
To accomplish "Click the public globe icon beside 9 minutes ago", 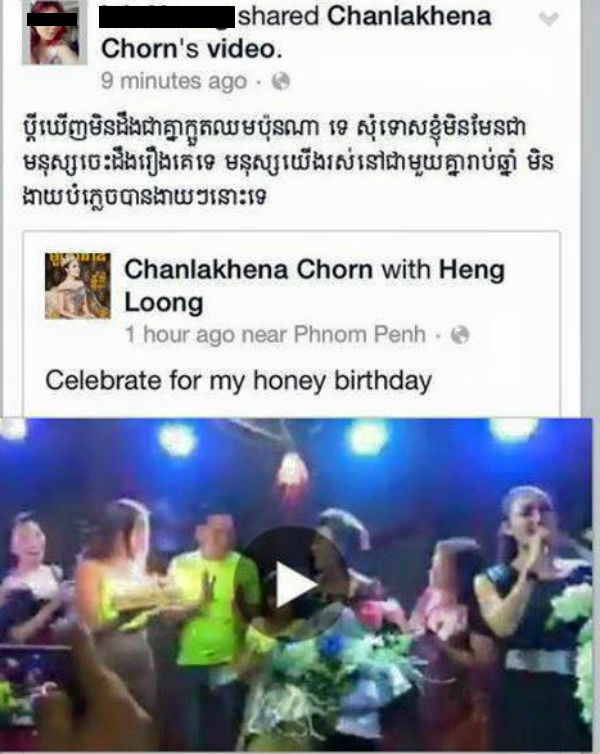I will point(281,81).
